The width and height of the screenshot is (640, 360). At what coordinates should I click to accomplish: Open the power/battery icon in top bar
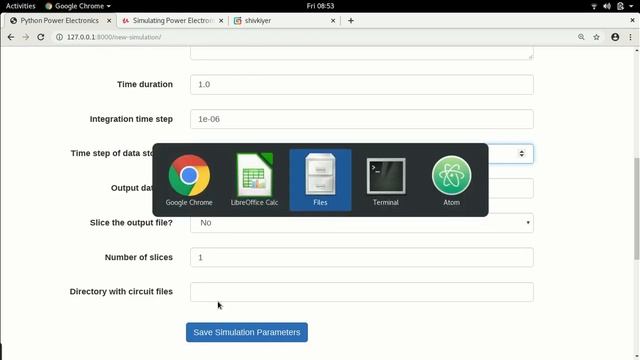620,6
